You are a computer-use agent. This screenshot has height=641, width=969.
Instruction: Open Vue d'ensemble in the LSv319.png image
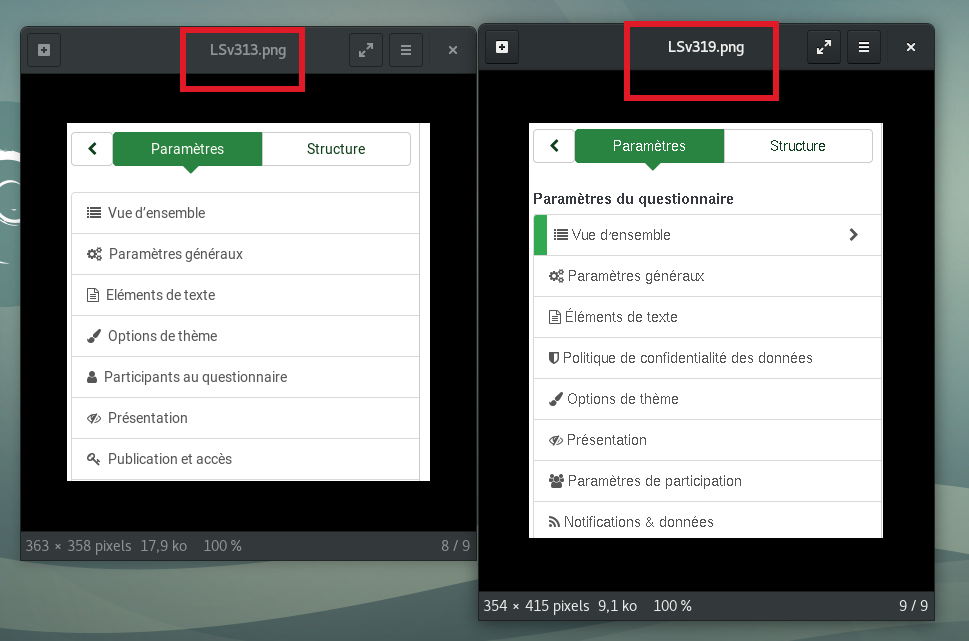click(708, 235)
